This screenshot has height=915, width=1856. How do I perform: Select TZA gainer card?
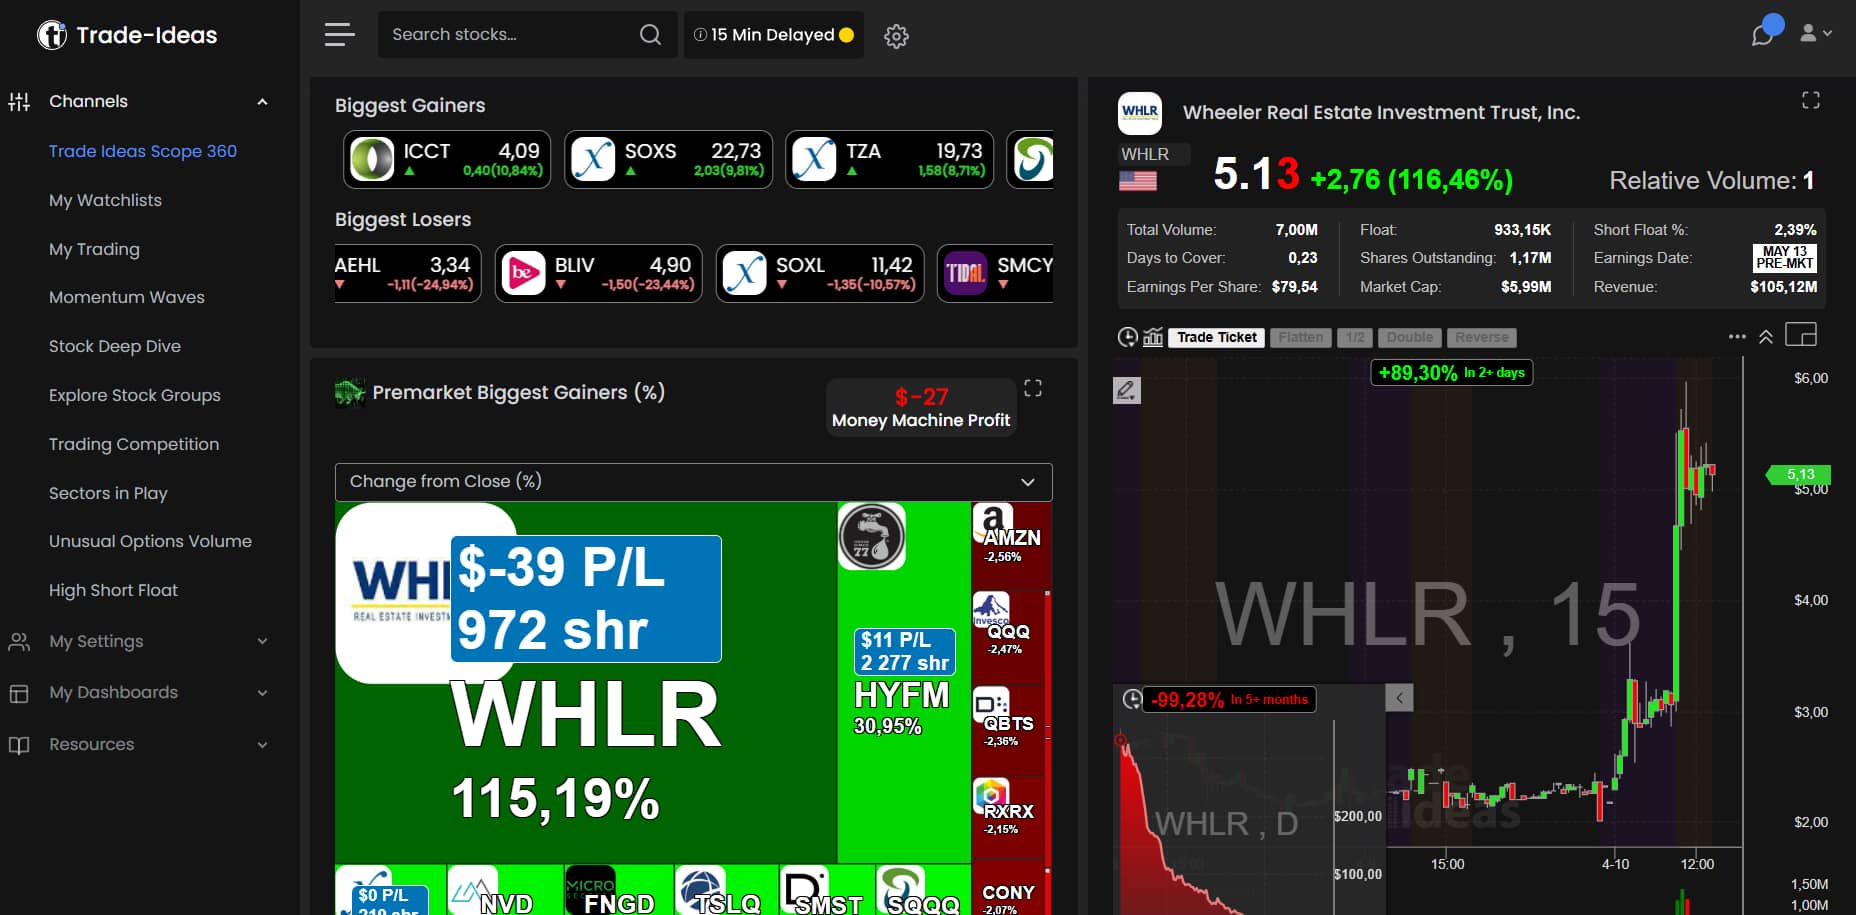tap(890, 159)
